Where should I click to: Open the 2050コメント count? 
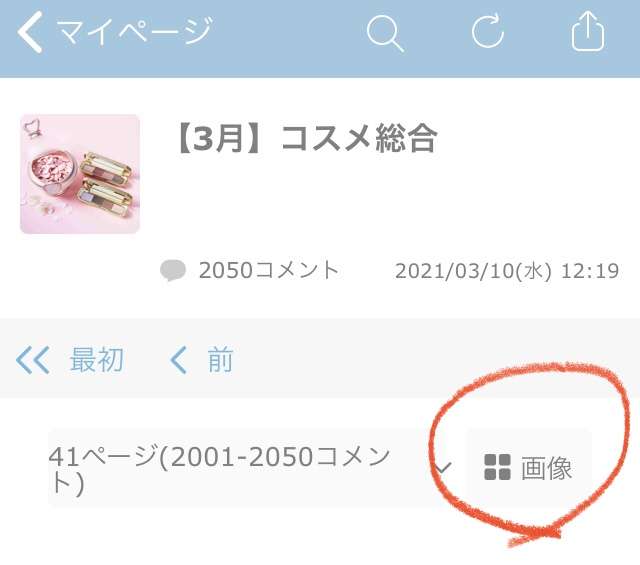[269, 270]
